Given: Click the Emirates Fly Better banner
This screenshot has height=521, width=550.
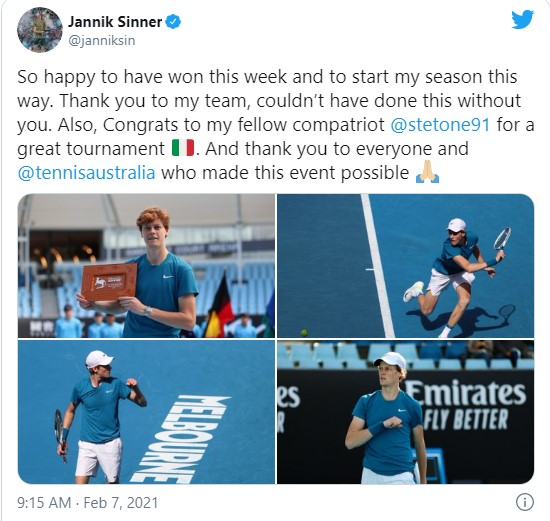Looking at the screenshot, I should point(467,405).
